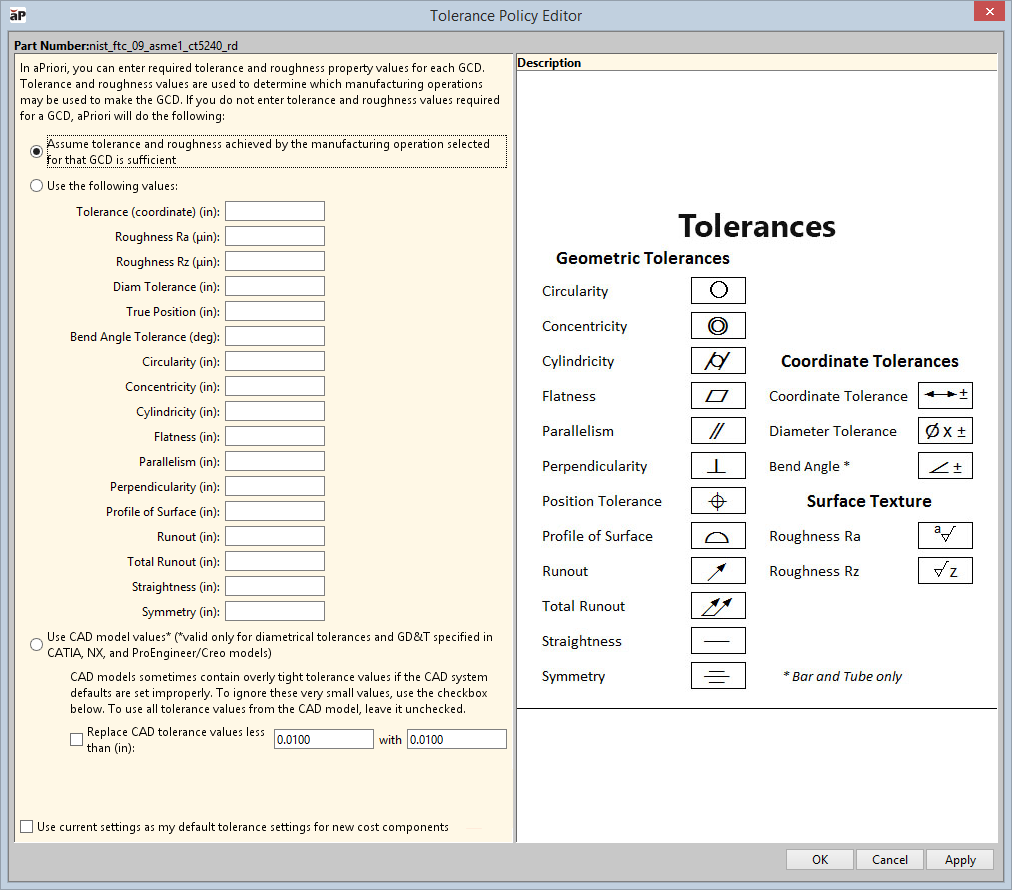Select the Use the following values option
The image size is (1012, 890).
point(37,186)
